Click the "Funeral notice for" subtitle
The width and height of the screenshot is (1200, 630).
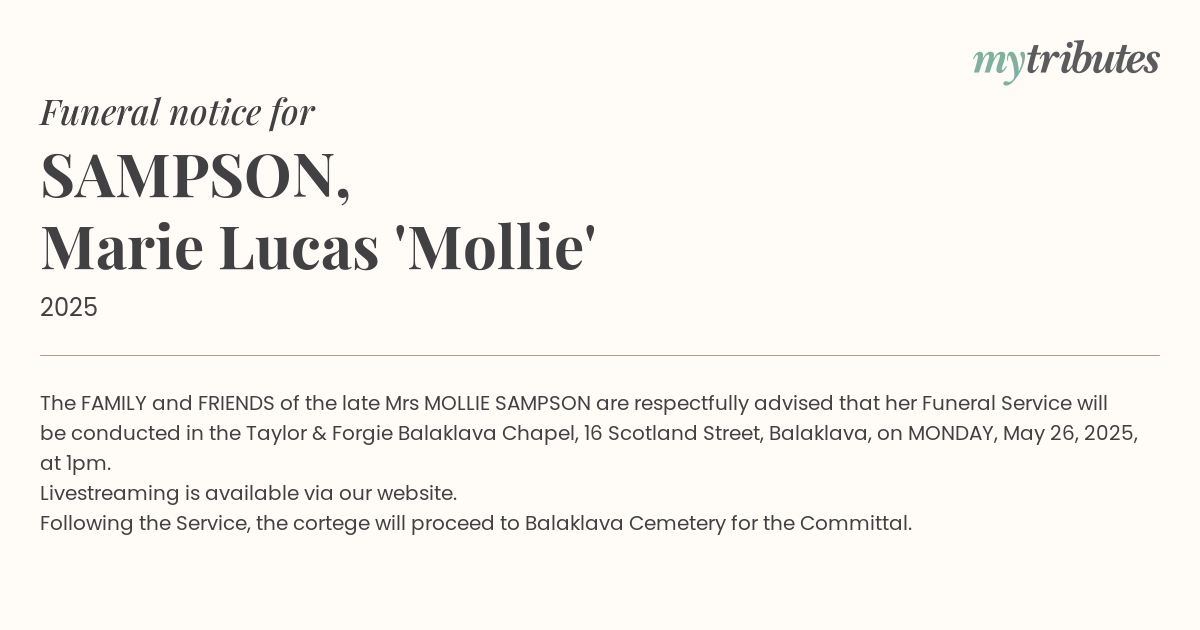[x=177, y=112]
